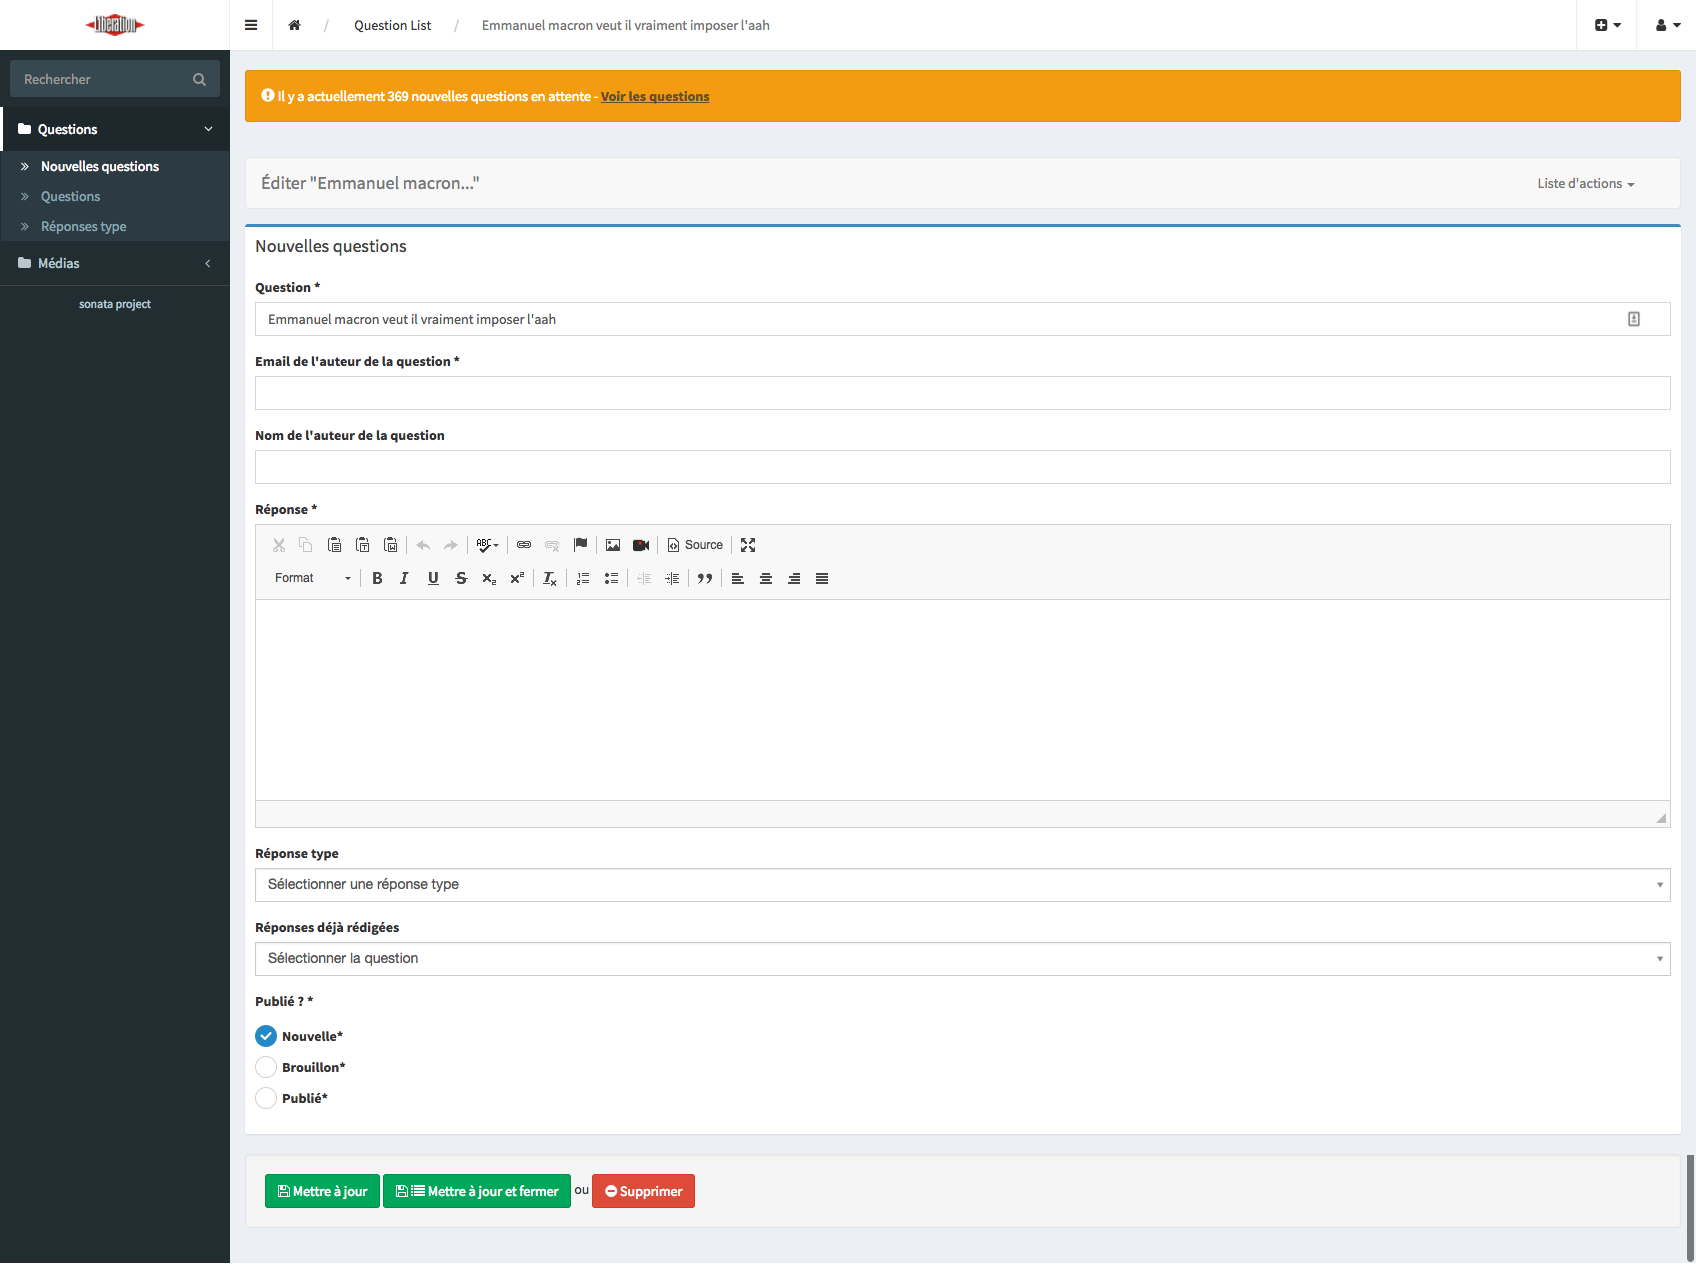Open the Réponse type select box
Screen dimensions: 1696x1264
(963, 885)
